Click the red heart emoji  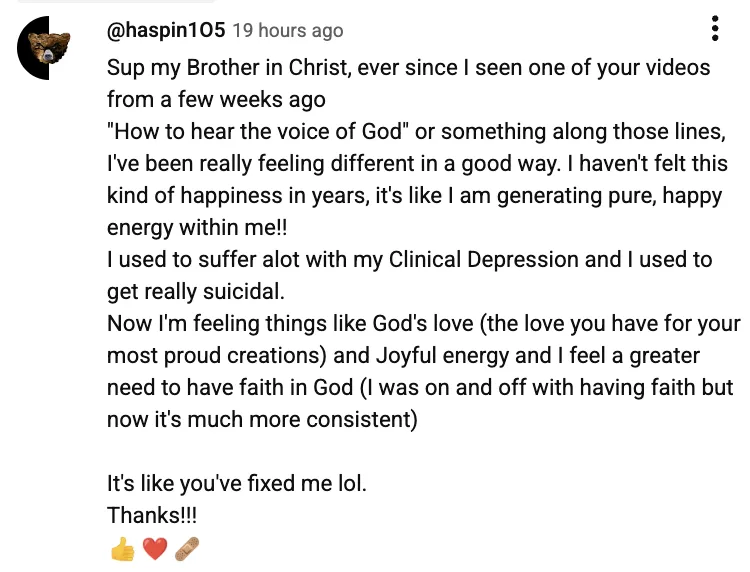tap(155, 549)
